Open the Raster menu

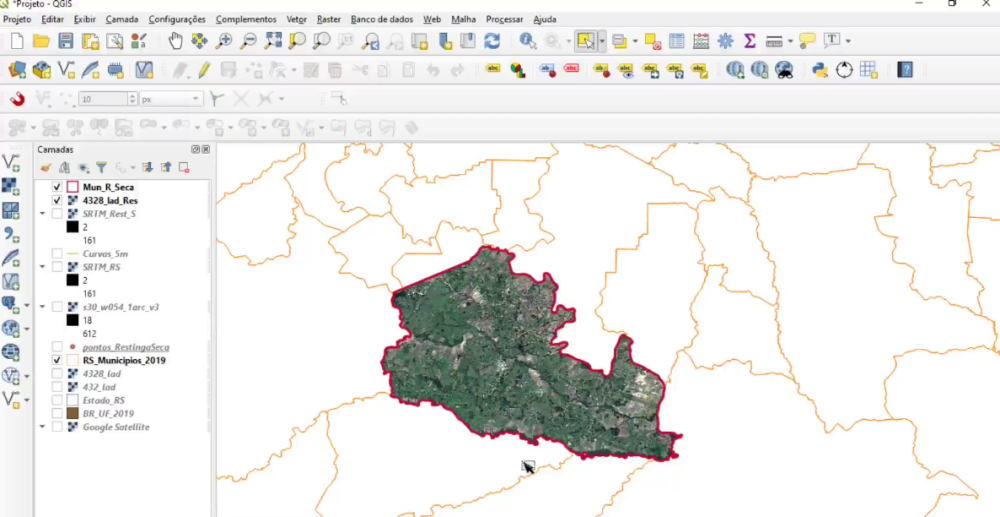click(x=329, y=20)
